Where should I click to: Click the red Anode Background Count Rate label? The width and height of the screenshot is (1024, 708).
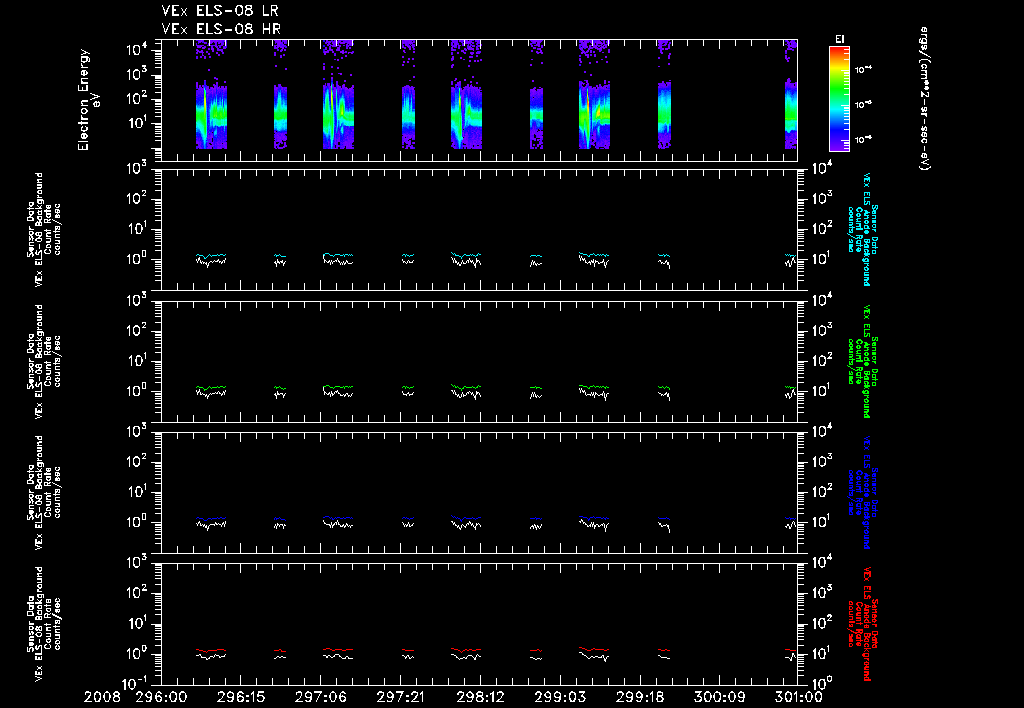(x=863, y=624)
